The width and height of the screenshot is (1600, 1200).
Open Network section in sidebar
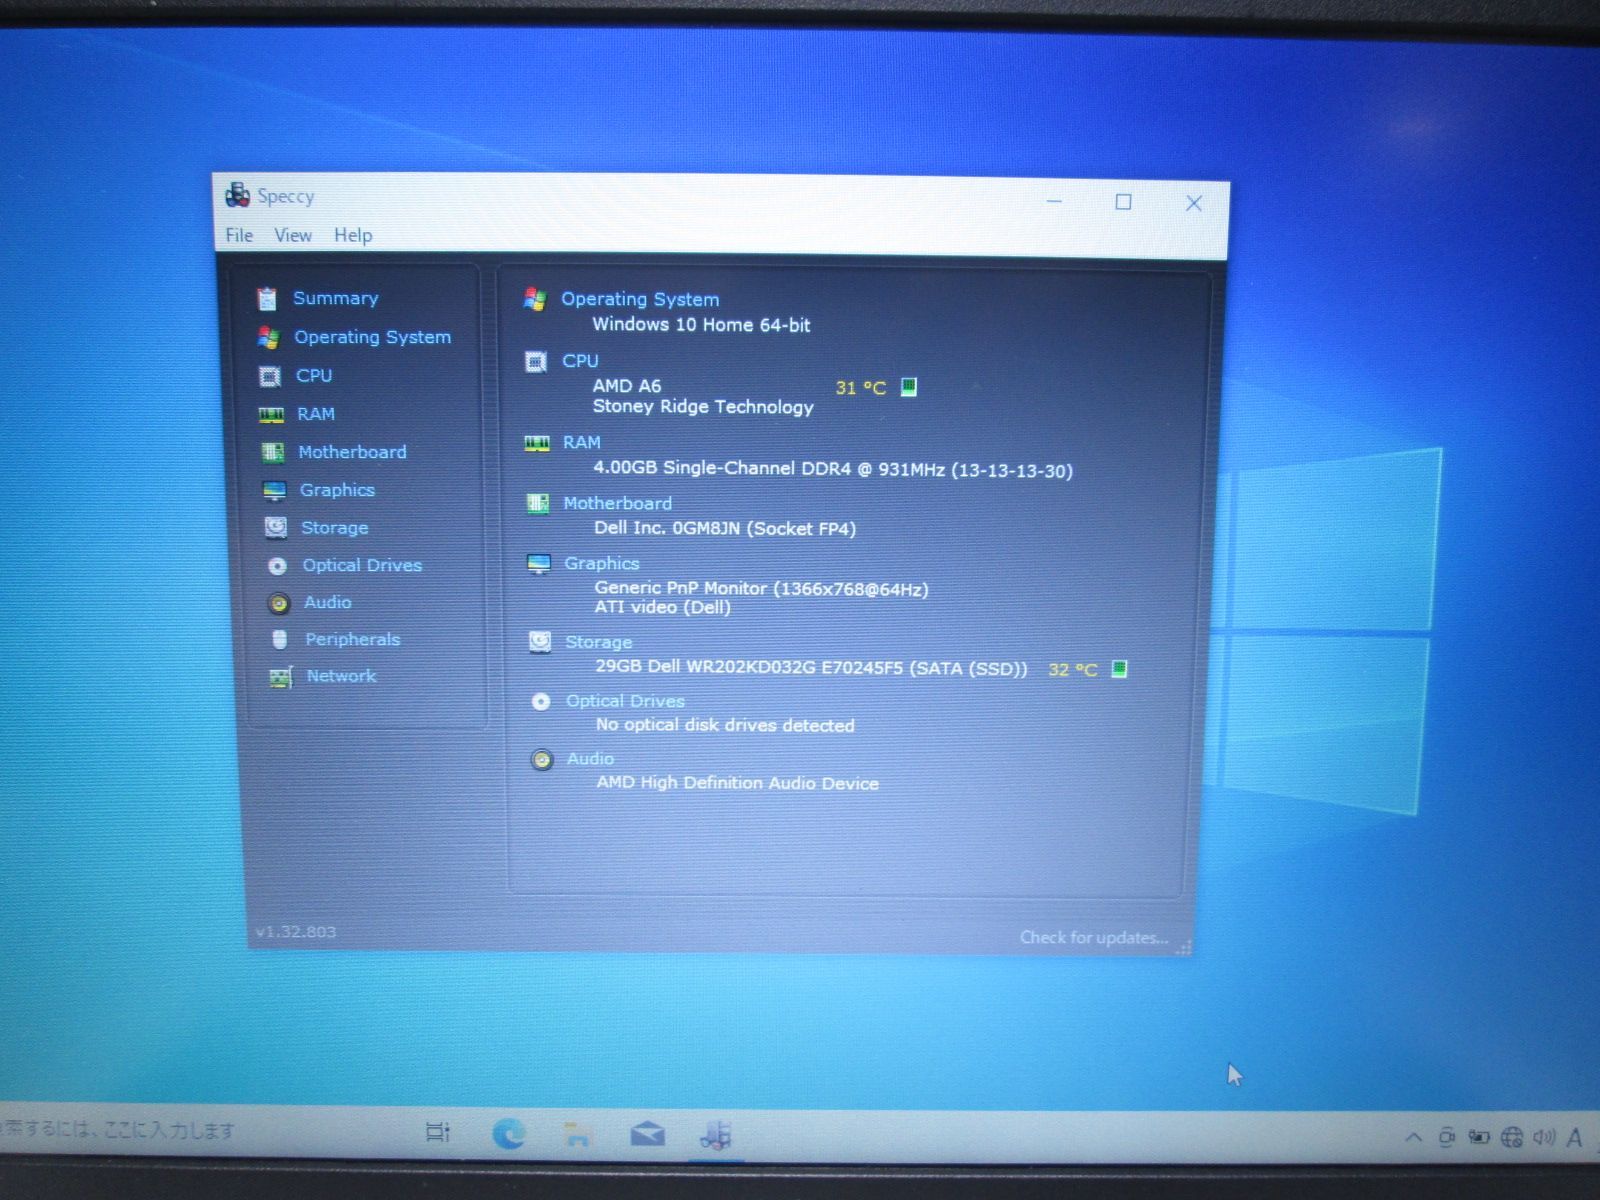point(341,676)
